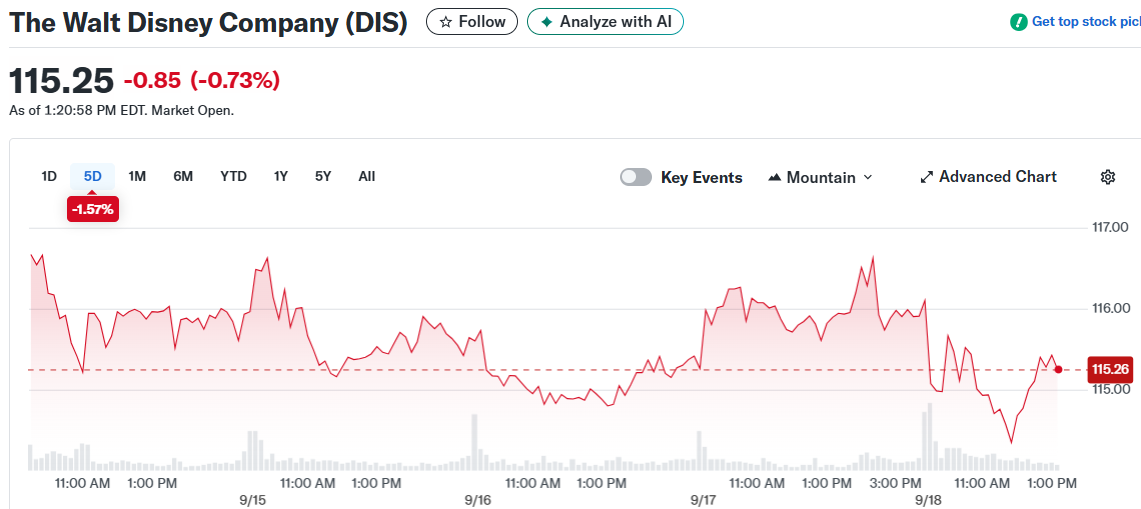
Task: Click the red endpoint dot on the chart line
Action: (1058, 370)
